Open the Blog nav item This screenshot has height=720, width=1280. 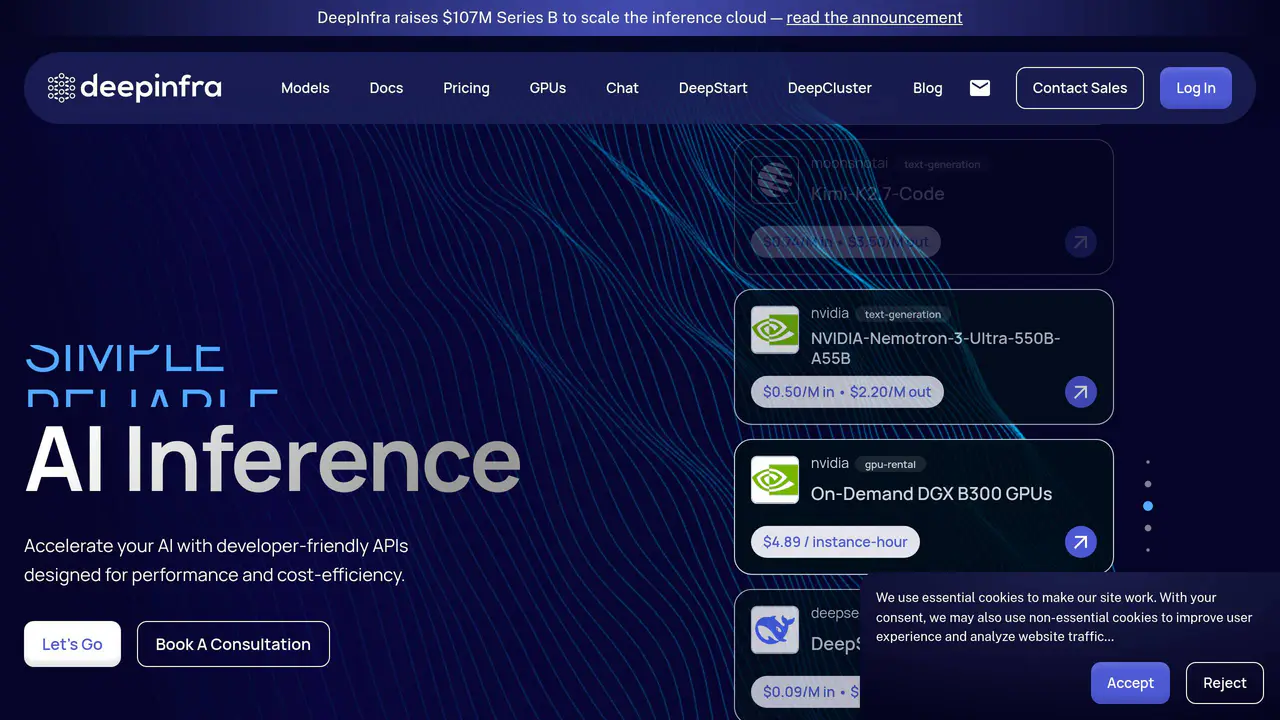(x=928, y=88)
